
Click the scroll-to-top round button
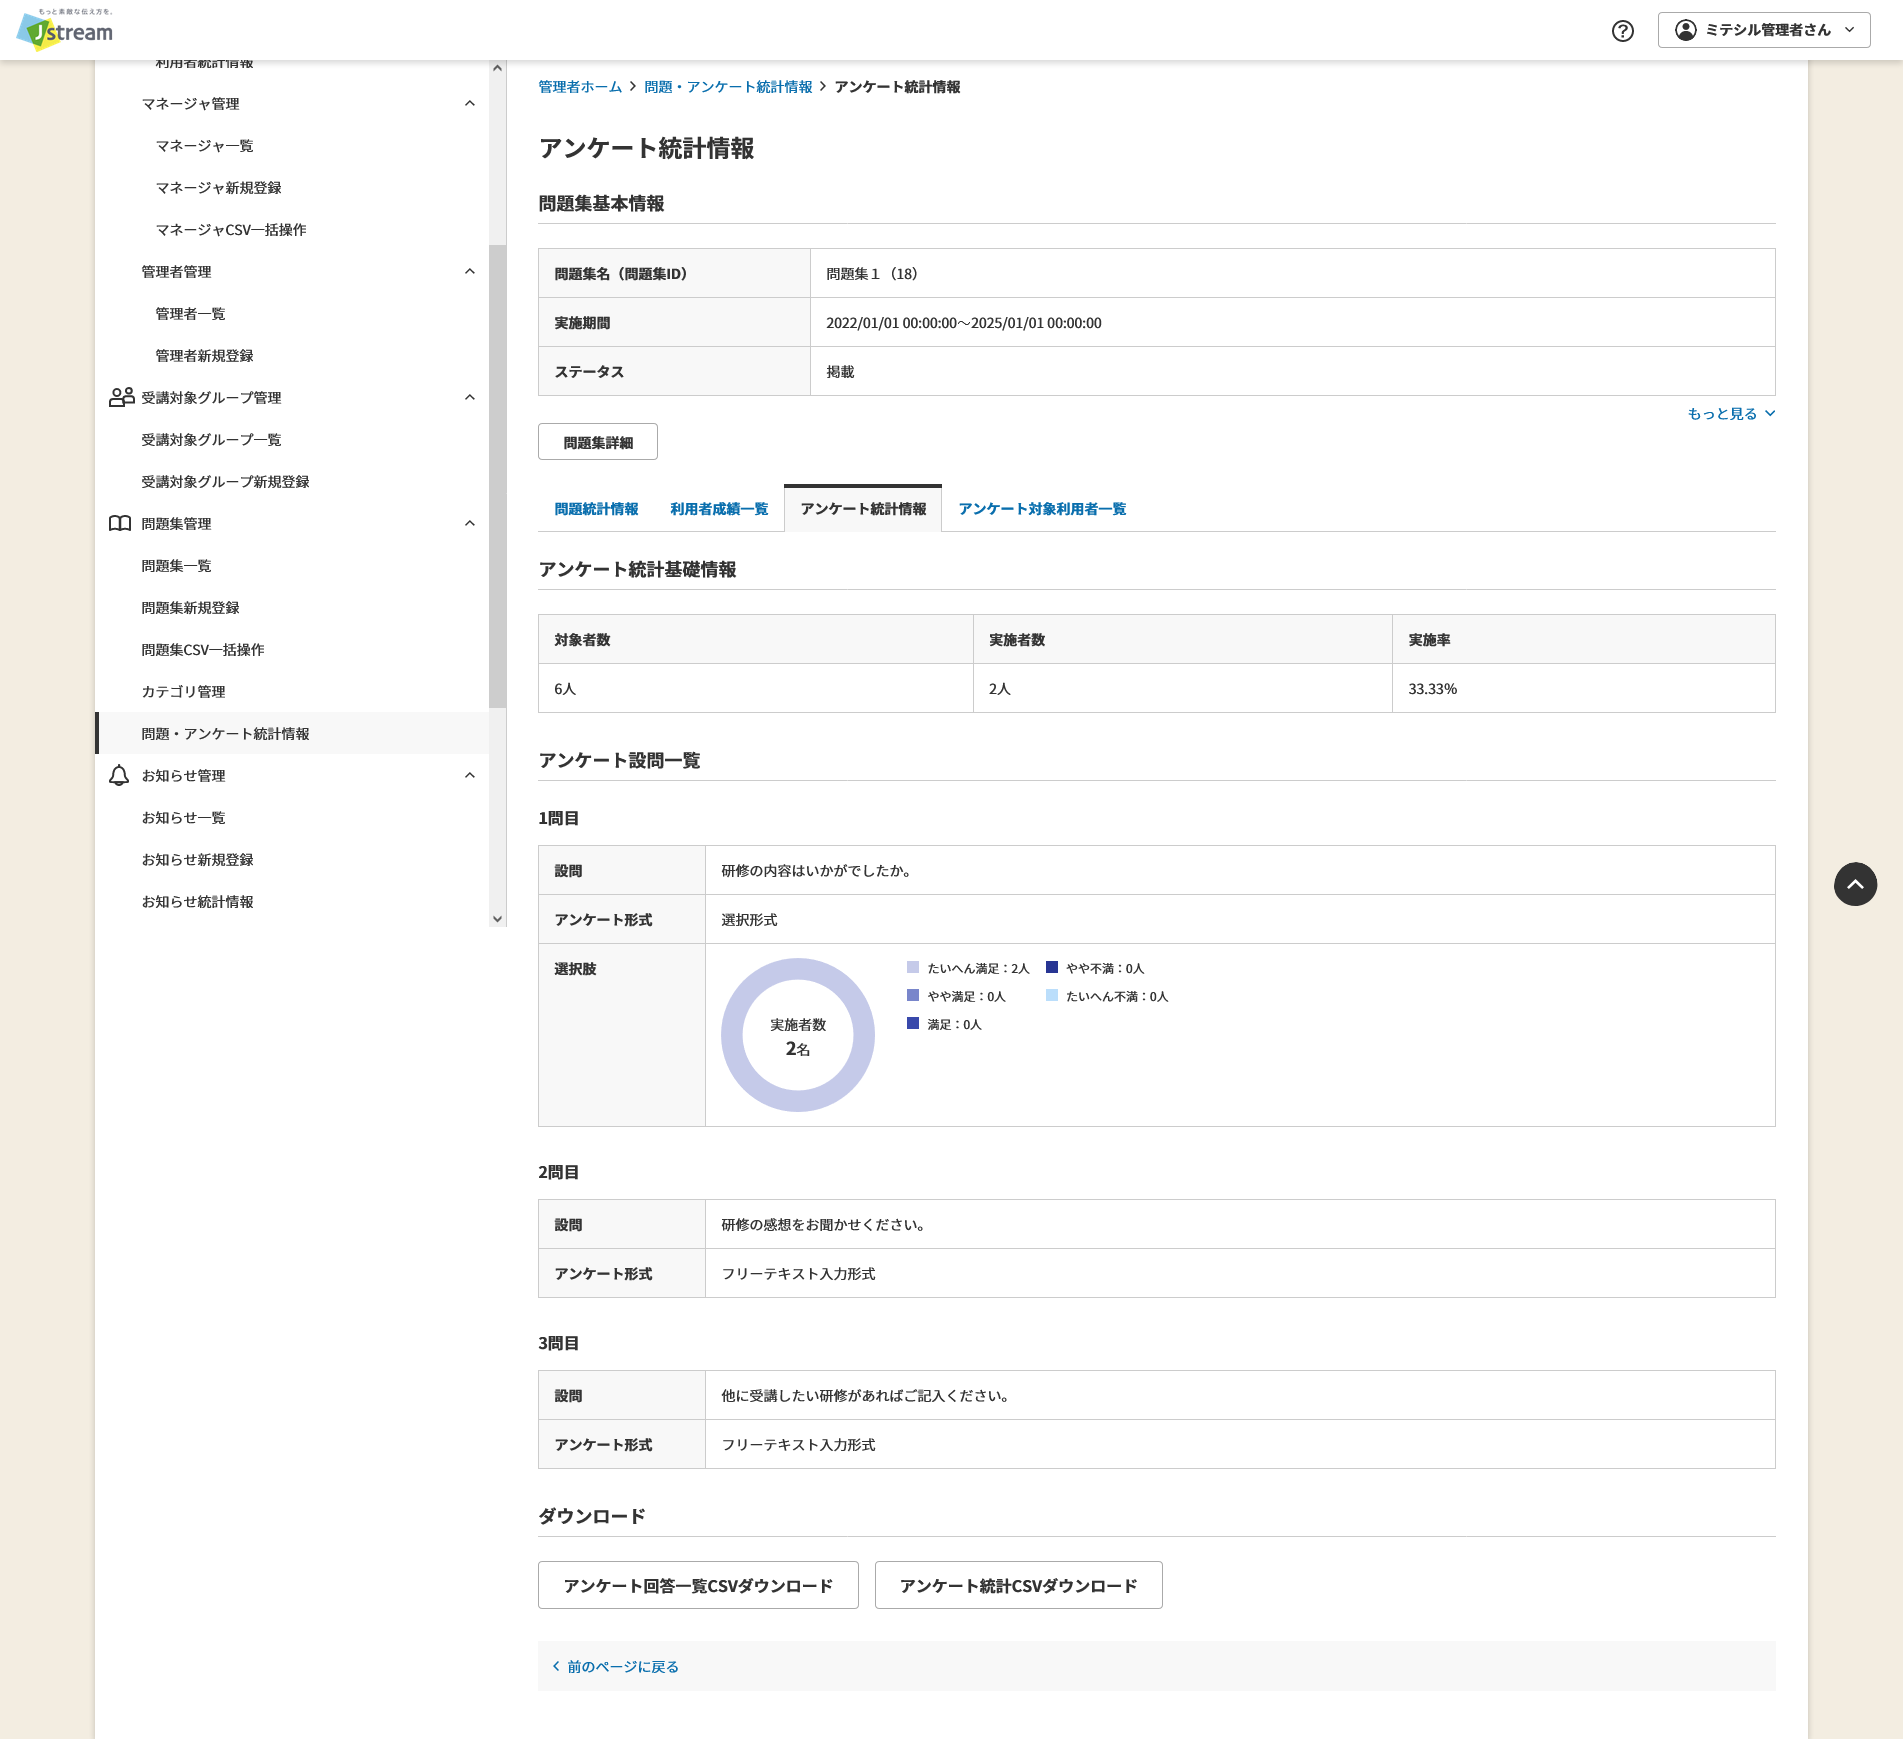(x=1855, y=884)
